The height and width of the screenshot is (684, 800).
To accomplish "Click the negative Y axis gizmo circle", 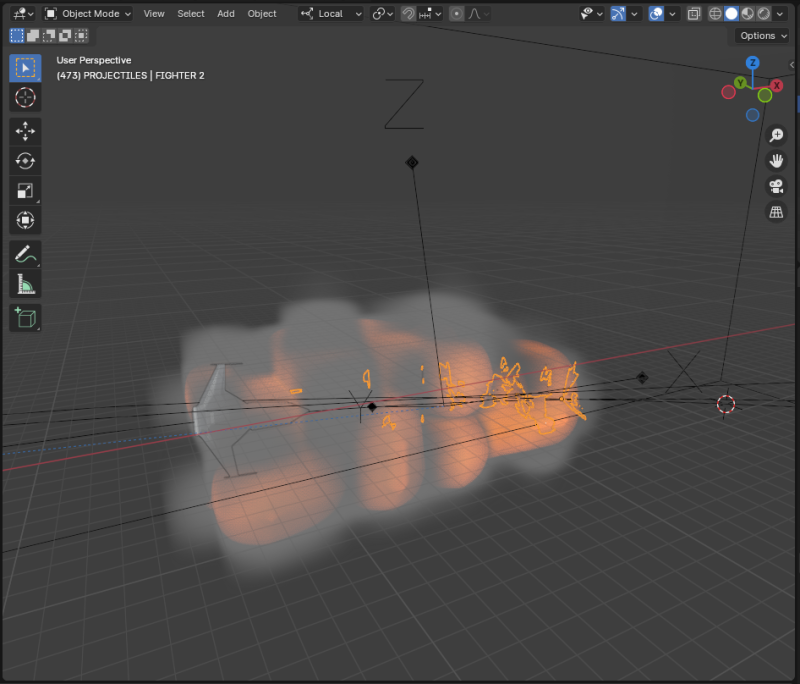I will [764, 95].
